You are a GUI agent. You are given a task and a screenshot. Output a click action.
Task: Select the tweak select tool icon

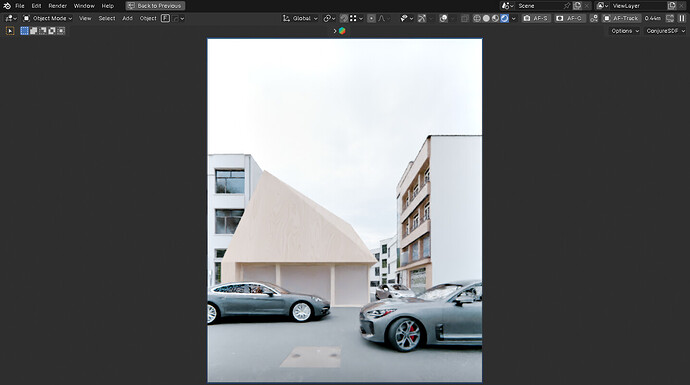[10, 31]
